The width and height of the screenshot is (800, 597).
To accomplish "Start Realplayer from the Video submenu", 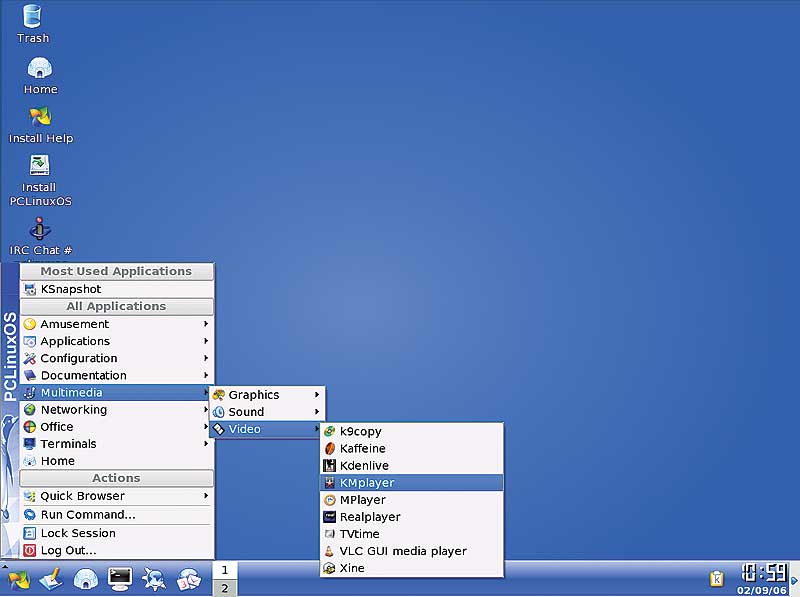I will (412, 517).
